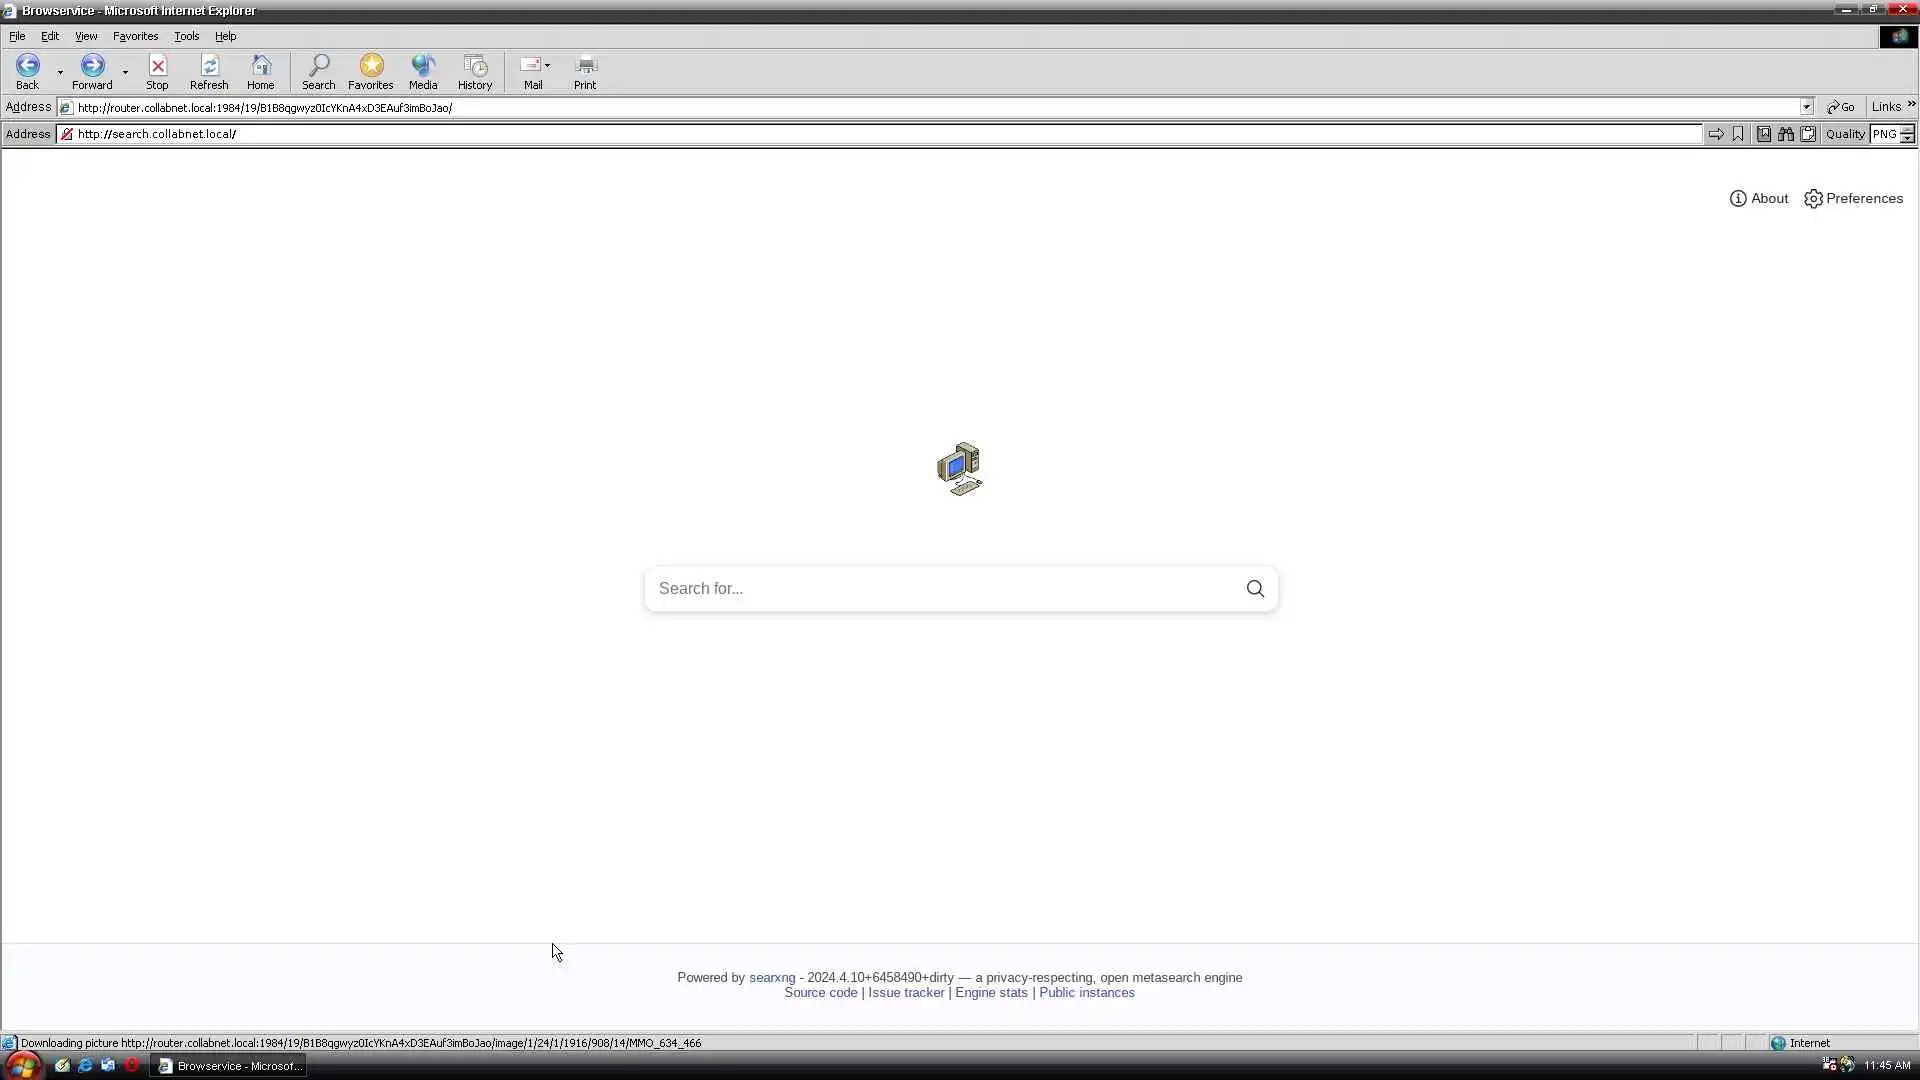Click the bookmark ribbon icon in Browservice bar

pyautogui.click(x=1738, y=134)
